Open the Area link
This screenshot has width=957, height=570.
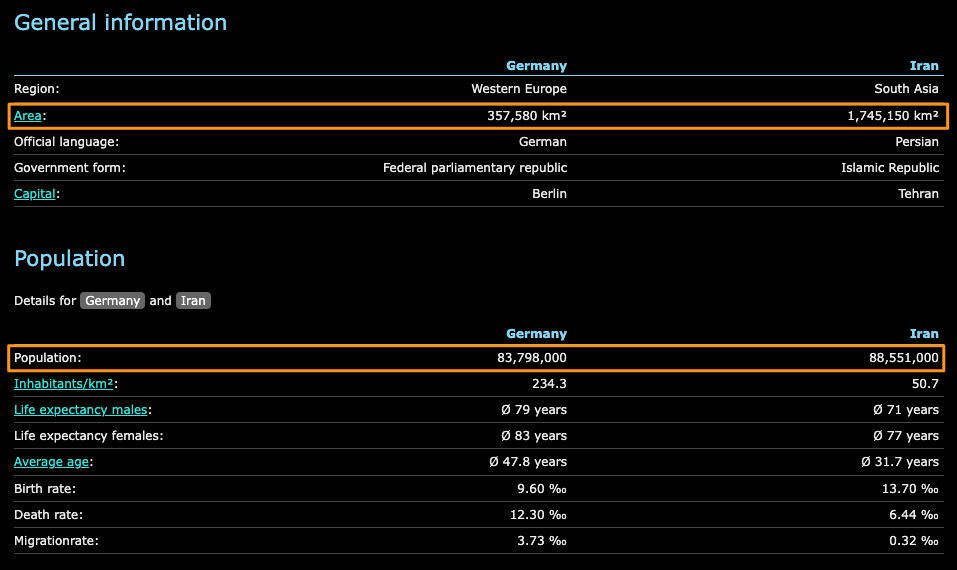click(x=28, y=116)
